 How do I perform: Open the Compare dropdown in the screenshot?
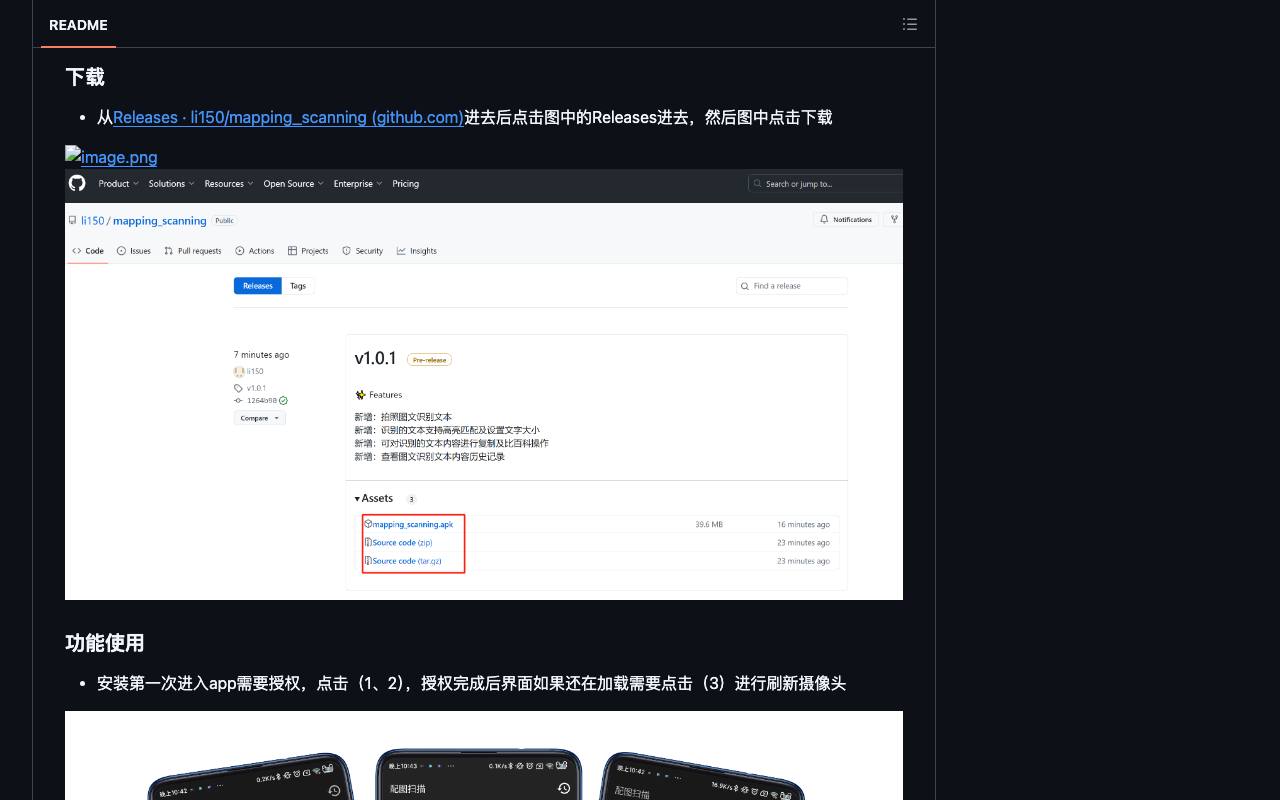260,418
